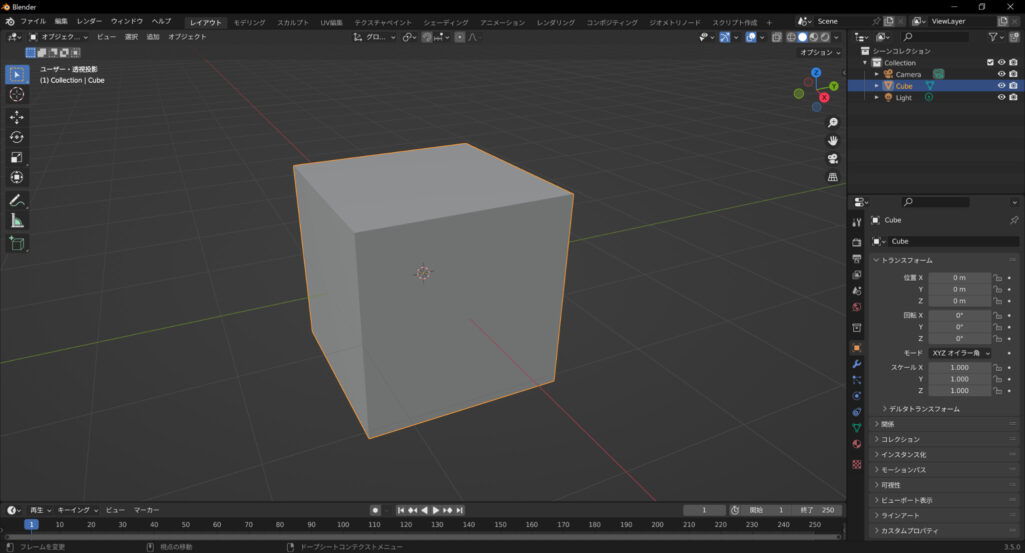
Task: Play the animation forward
Action: click(435, 511)
